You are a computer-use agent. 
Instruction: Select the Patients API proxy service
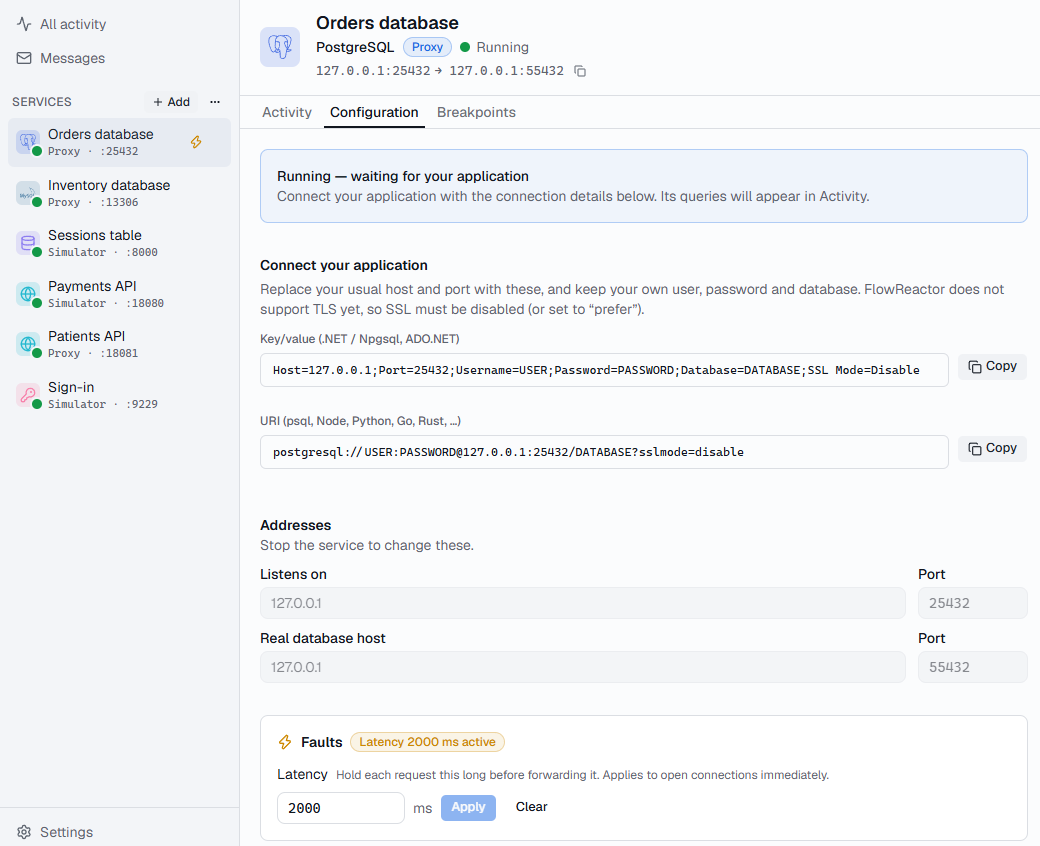coord(119,345)
